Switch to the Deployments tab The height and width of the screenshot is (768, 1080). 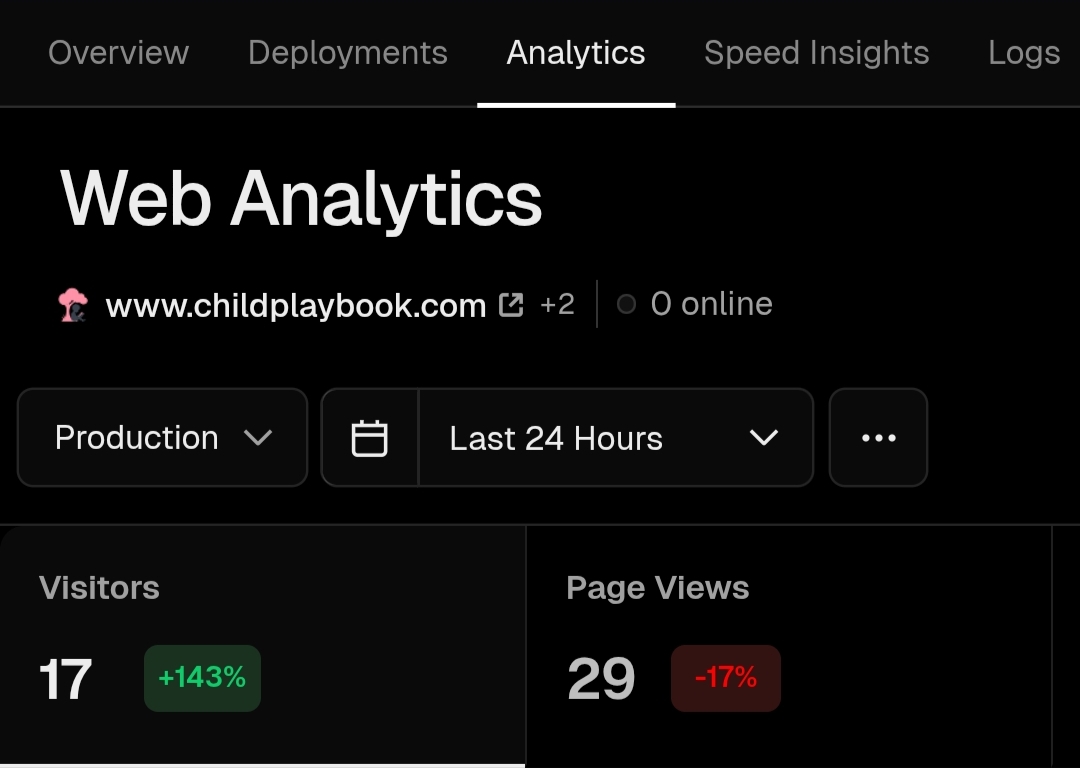pyautogui.click(x=347, y=52)
